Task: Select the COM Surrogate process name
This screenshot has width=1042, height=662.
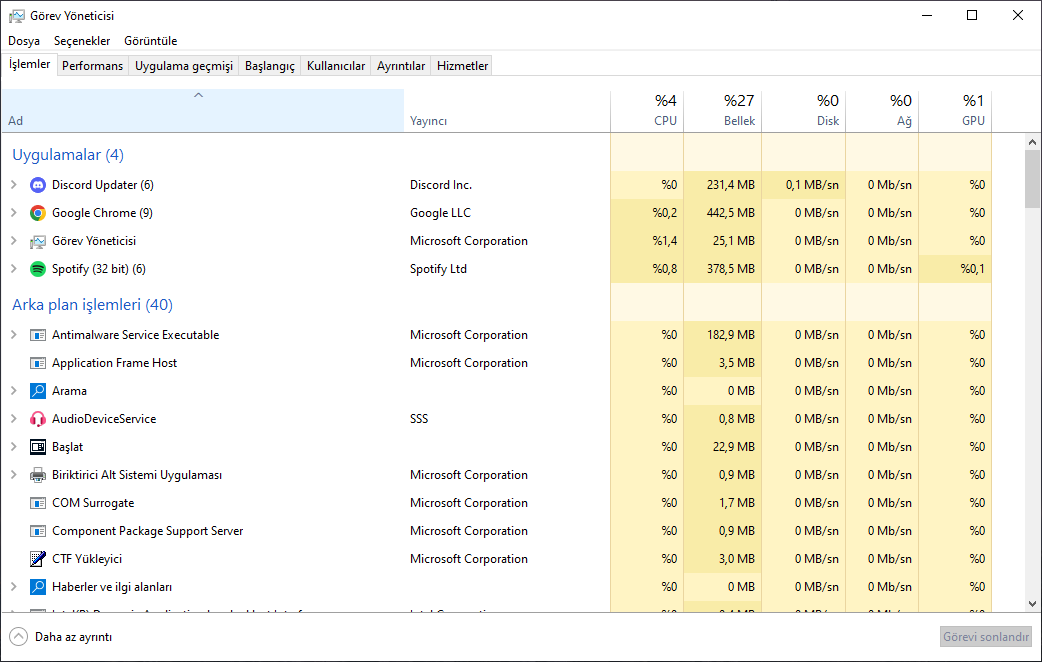Action: pyautogui.click(x=93, y=503)
